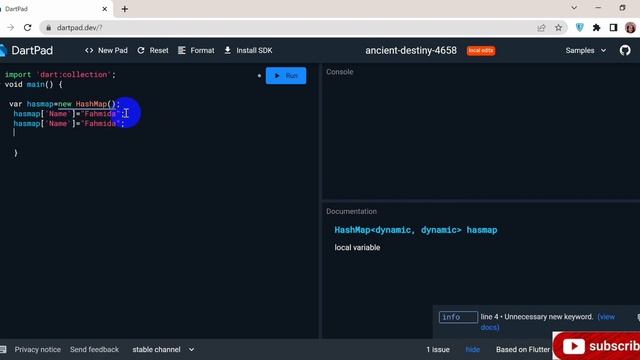Place cursor on import dart:collection line

[60, 75]
